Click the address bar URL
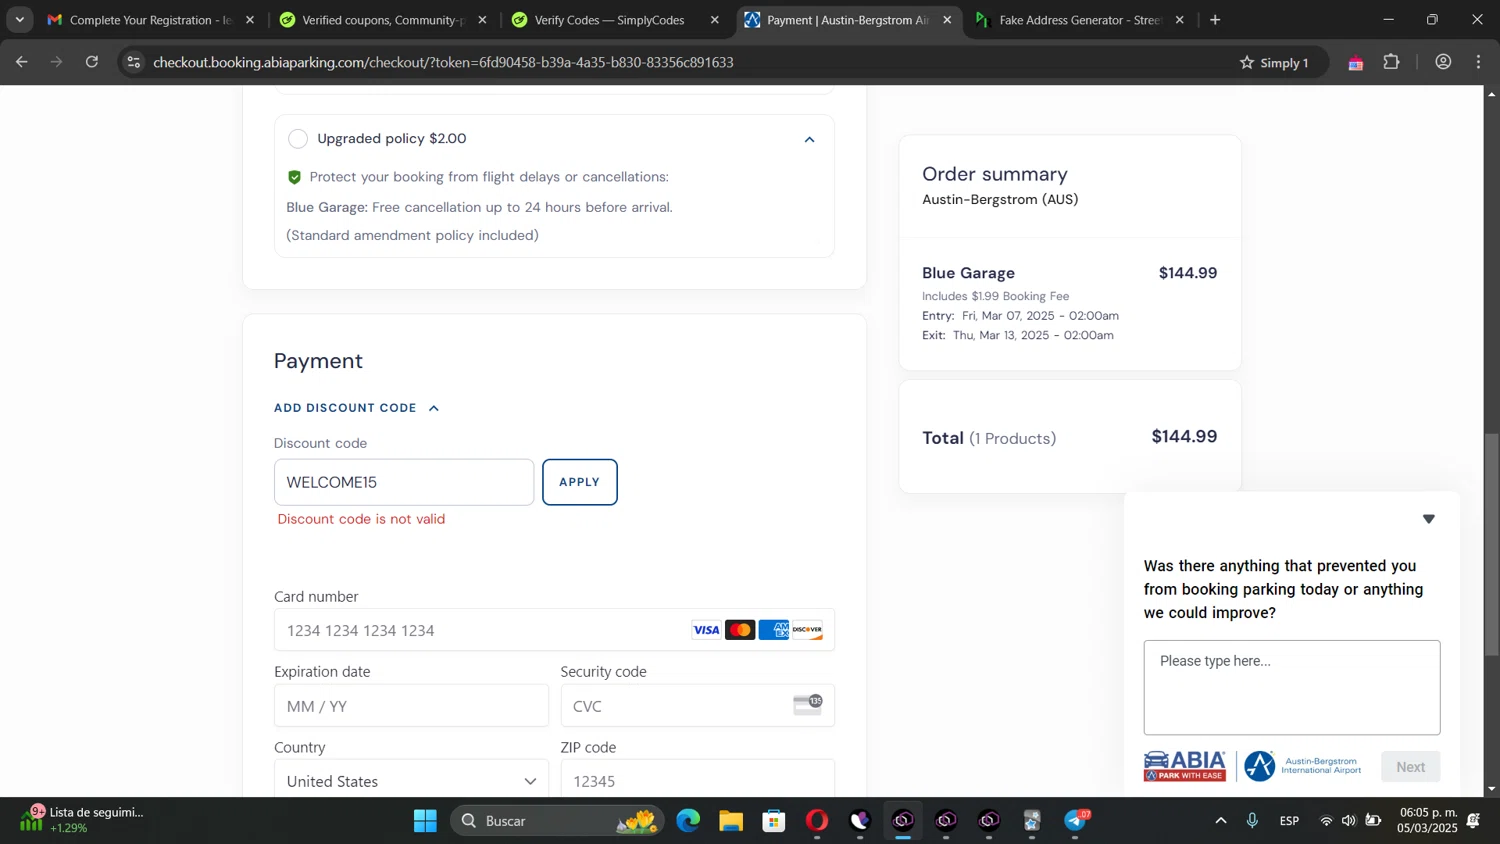 point(443,62)
